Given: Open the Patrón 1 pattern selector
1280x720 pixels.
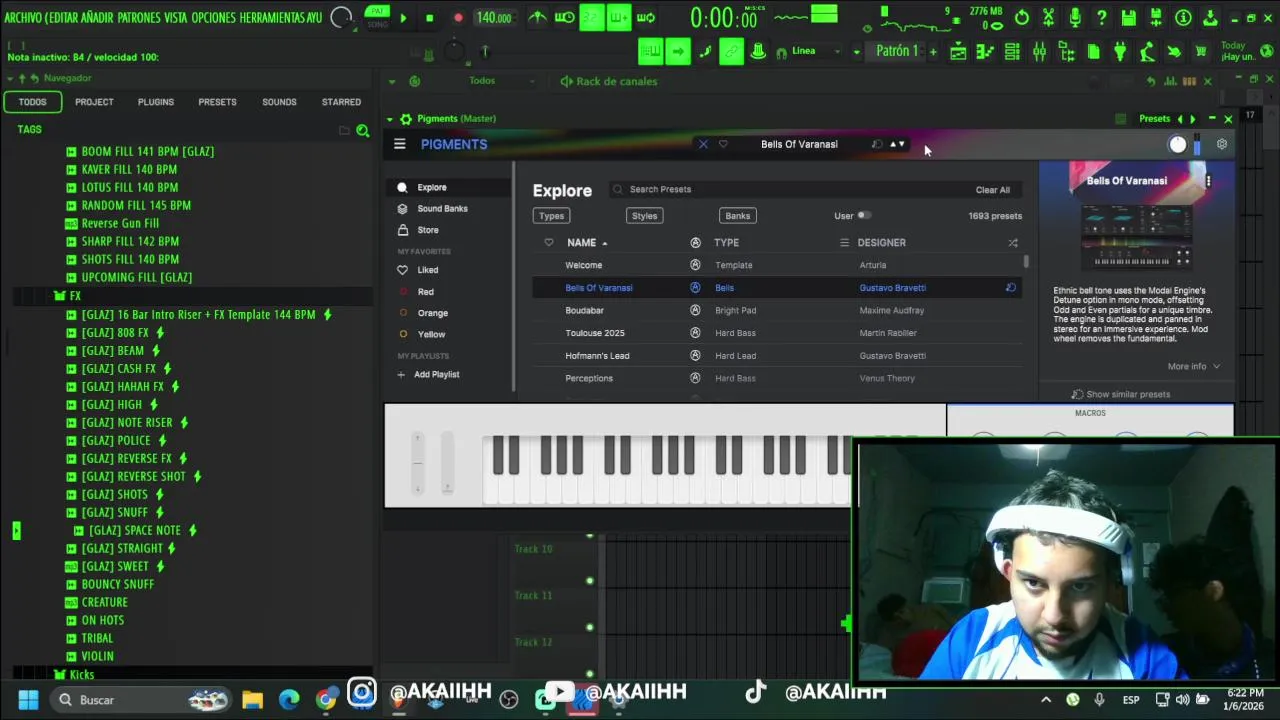Looking at the screenshot, I should (x=897, y=51).
